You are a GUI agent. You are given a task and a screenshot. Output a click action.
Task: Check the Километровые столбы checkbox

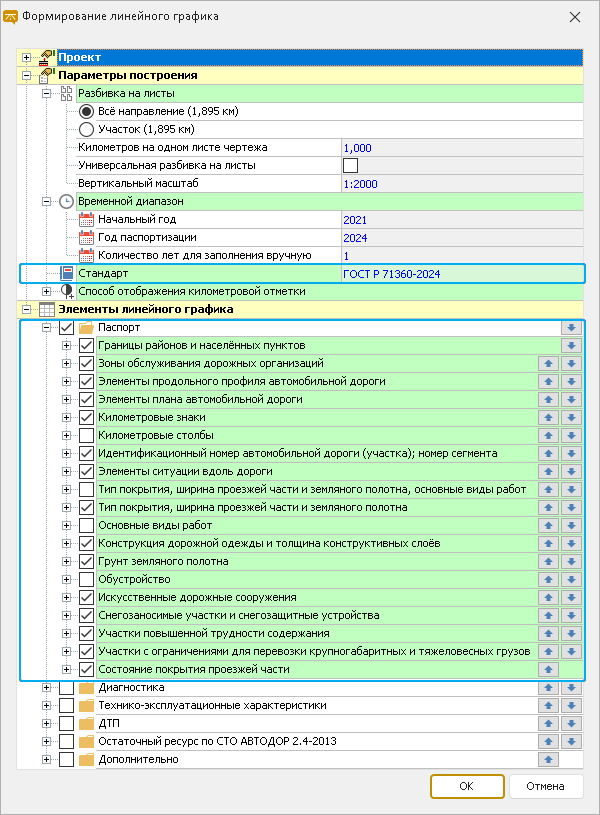pyautogui.click(x=86, y=436)
